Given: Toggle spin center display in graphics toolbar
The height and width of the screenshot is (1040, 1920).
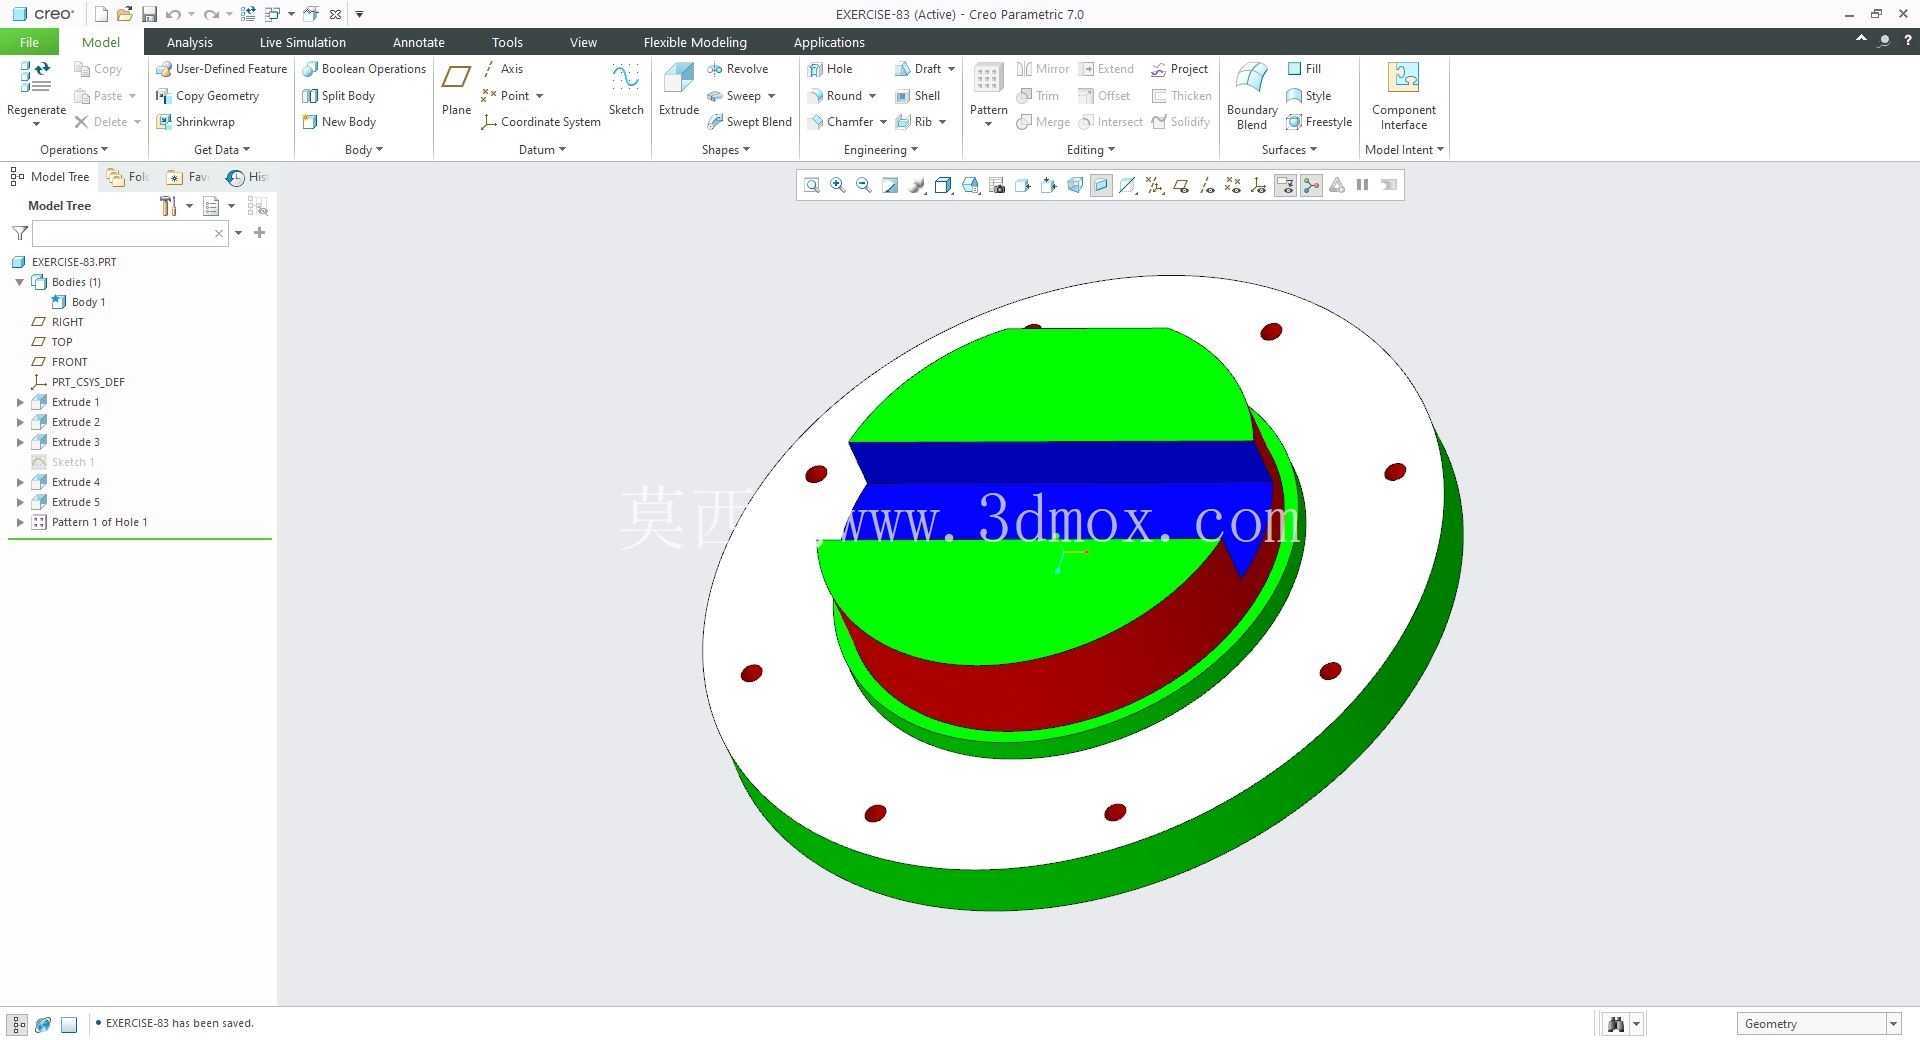Looking at the screenshot, I should pyautogui.click(x=1311, y=185).
